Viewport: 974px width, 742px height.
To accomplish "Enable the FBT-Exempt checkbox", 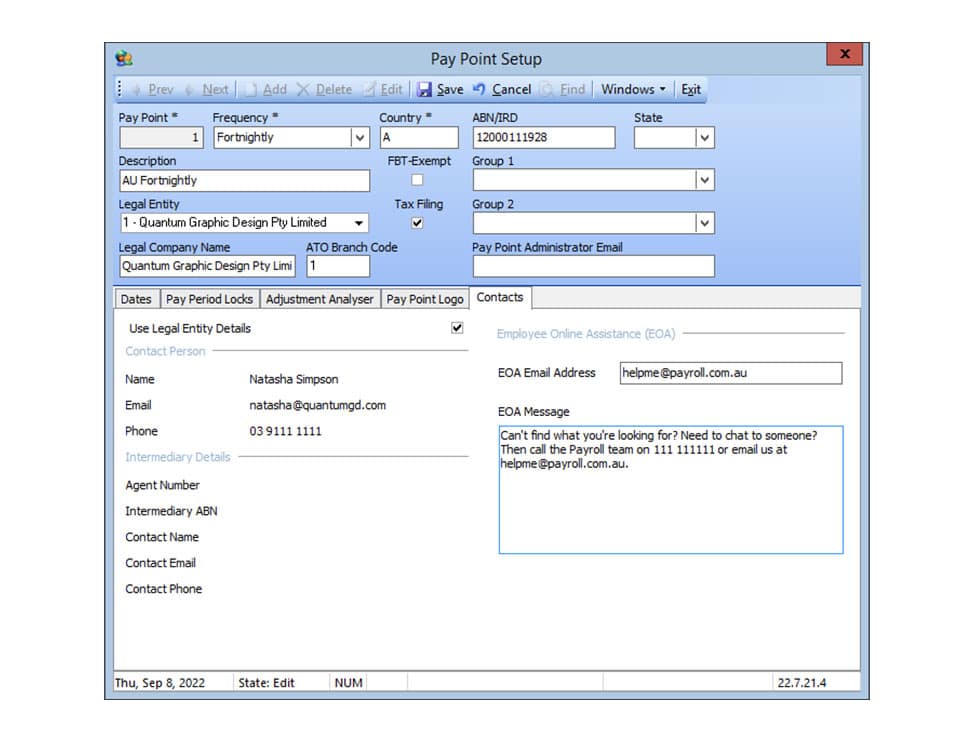I will click(417, 180).
